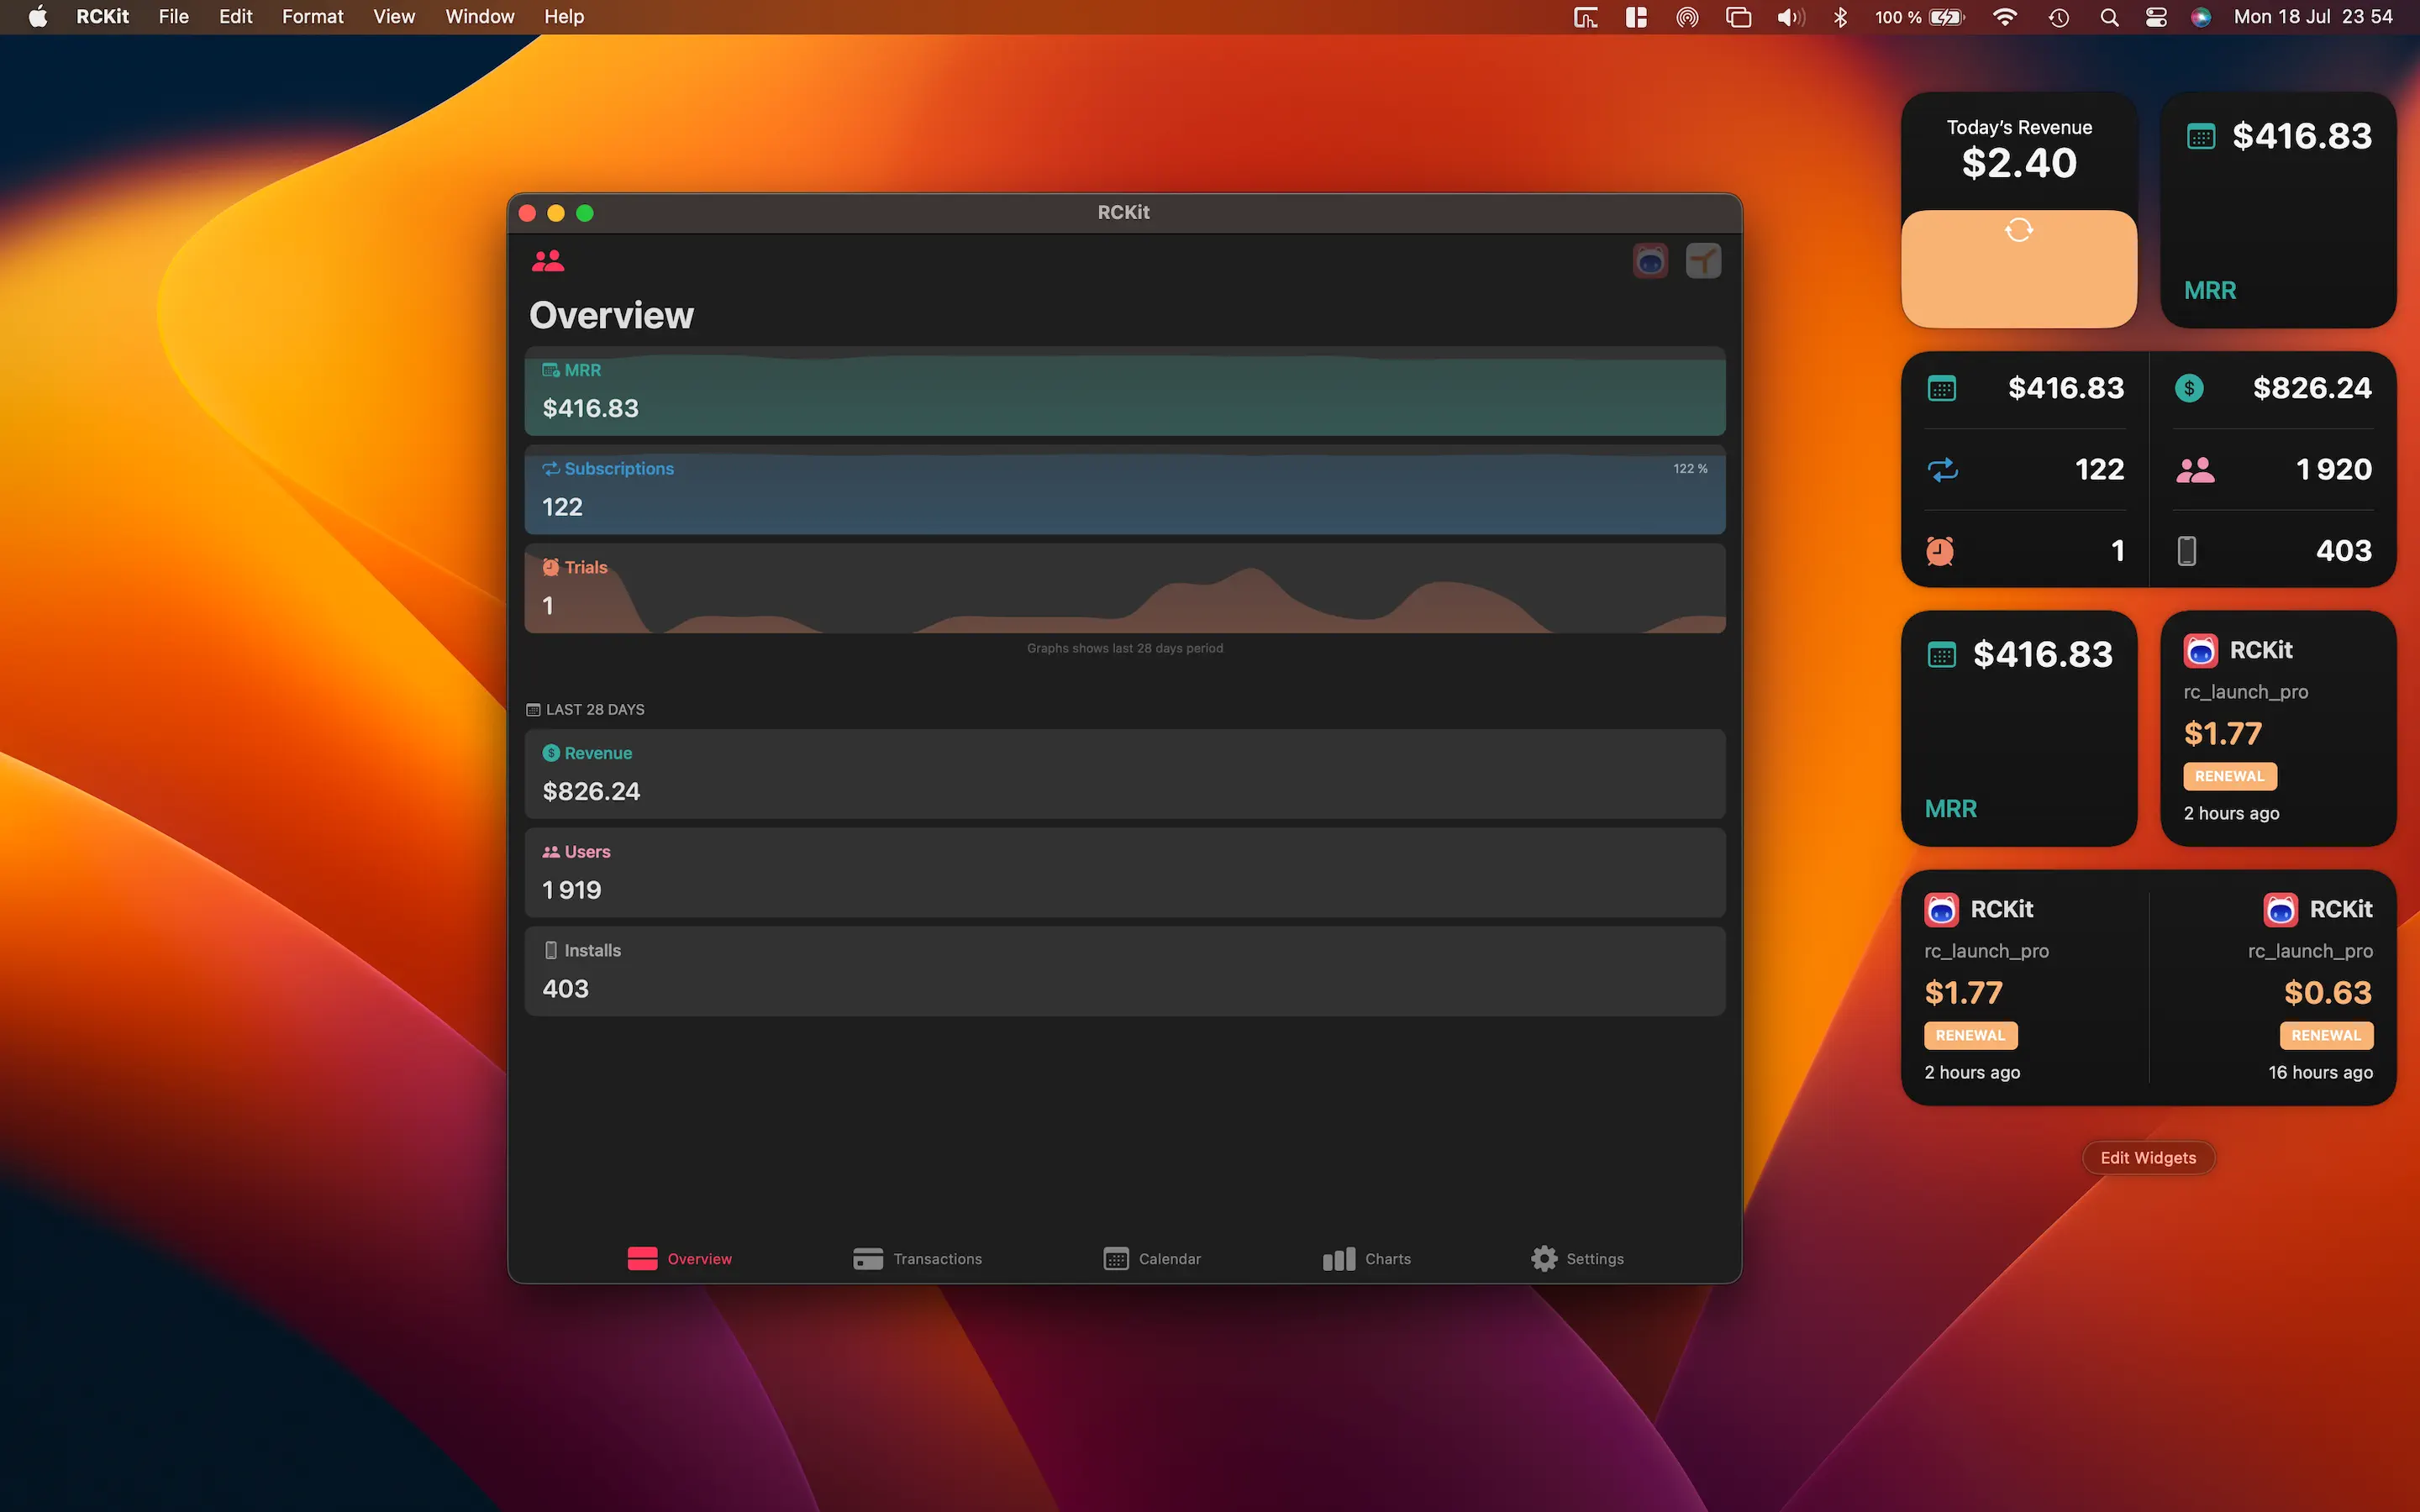Click the users icon above Overview
2420x1512 pixels.
tap(548, 261)
